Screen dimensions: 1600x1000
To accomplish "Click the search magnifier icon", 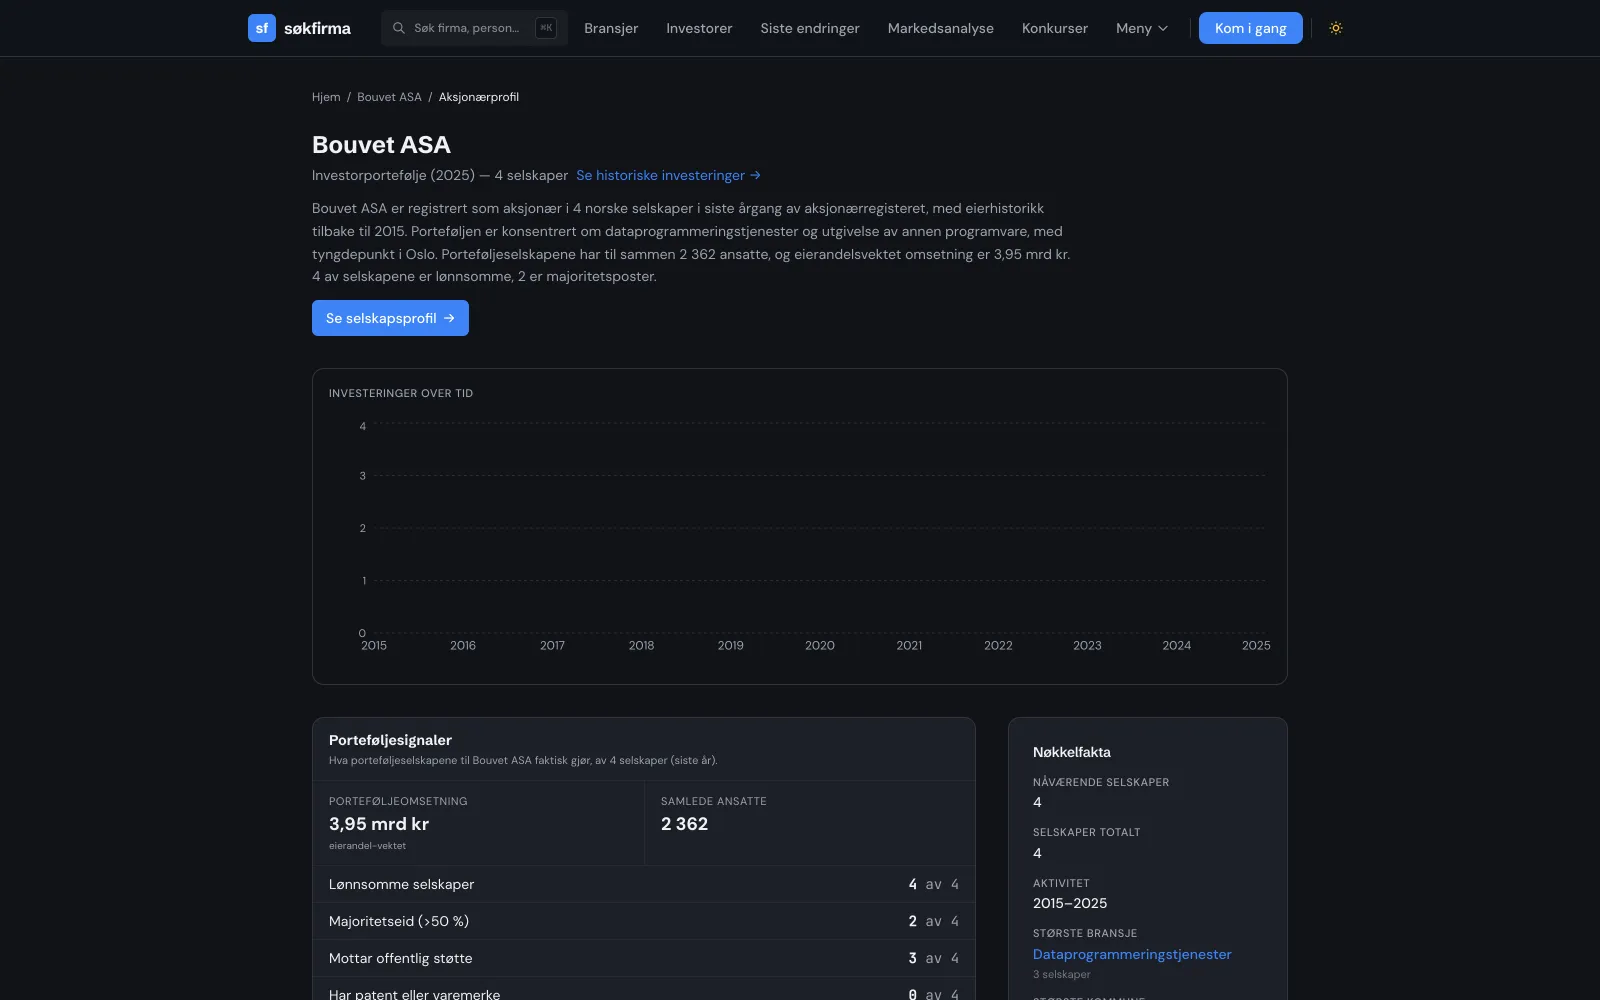I will [399, 28].
